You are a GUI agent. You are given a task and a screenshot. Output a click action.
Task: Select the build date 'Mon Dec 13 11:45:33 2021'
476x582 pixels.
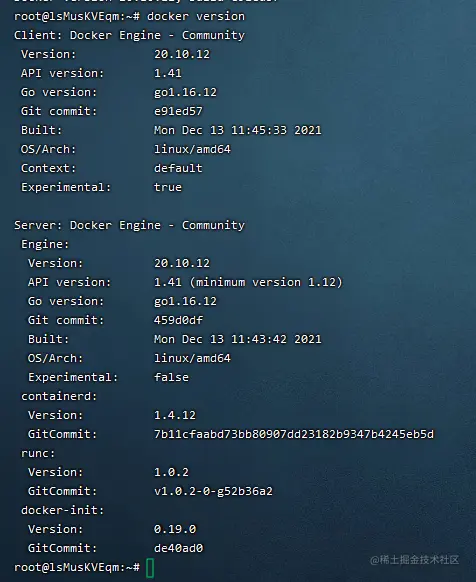(238, 130)
